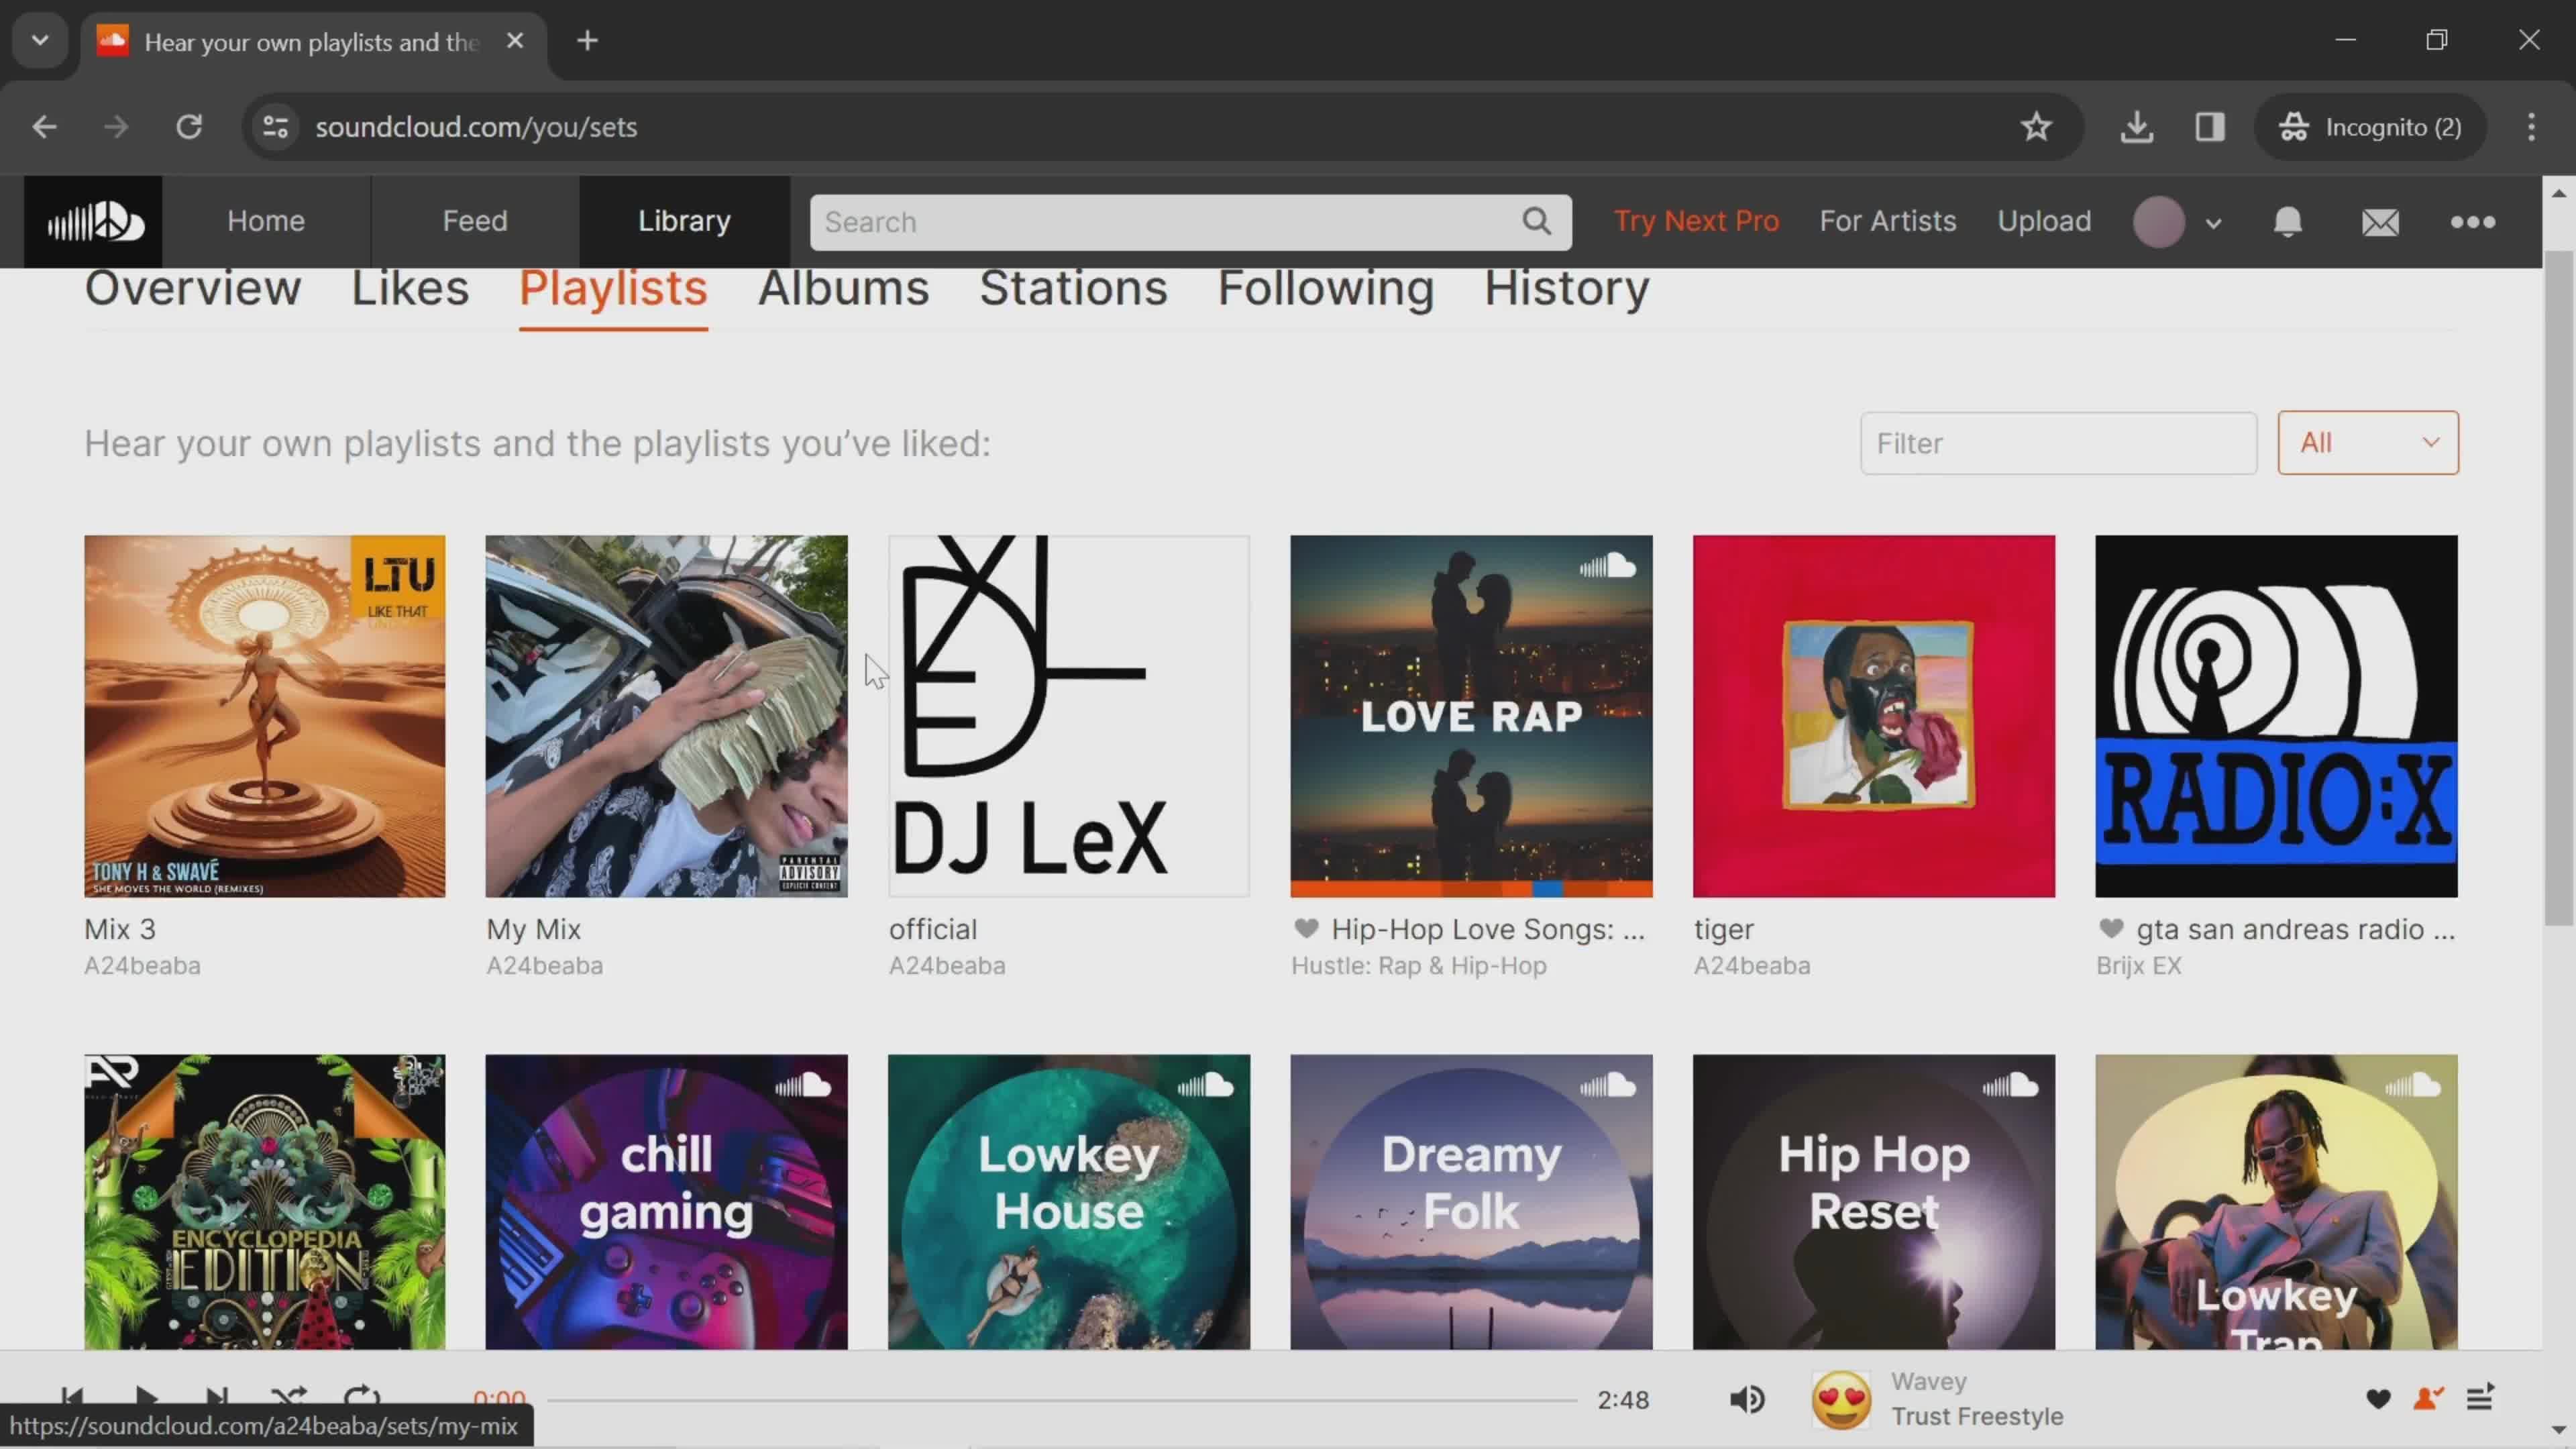
Task: Click the Try Next Pro button
Action: [1695, 219]
